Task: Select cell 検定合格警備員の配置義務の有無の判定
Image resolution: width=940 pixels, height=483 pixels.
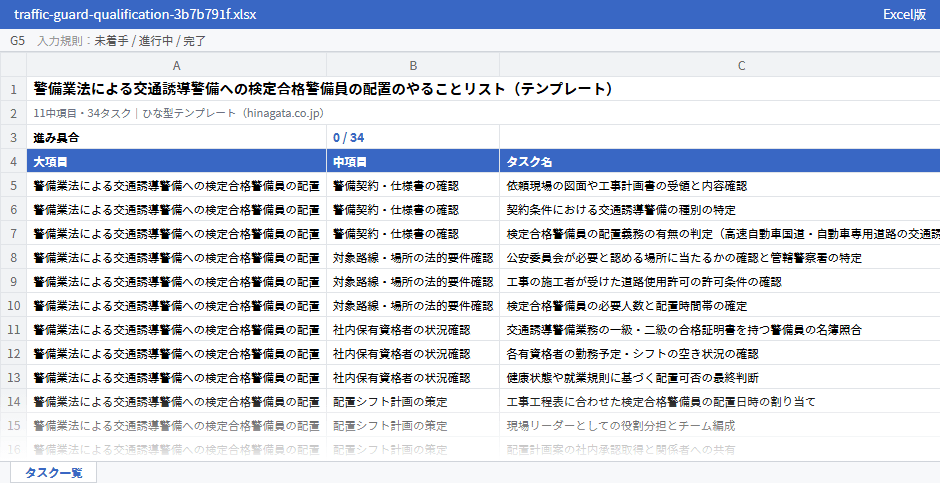Action: point(719,234)
